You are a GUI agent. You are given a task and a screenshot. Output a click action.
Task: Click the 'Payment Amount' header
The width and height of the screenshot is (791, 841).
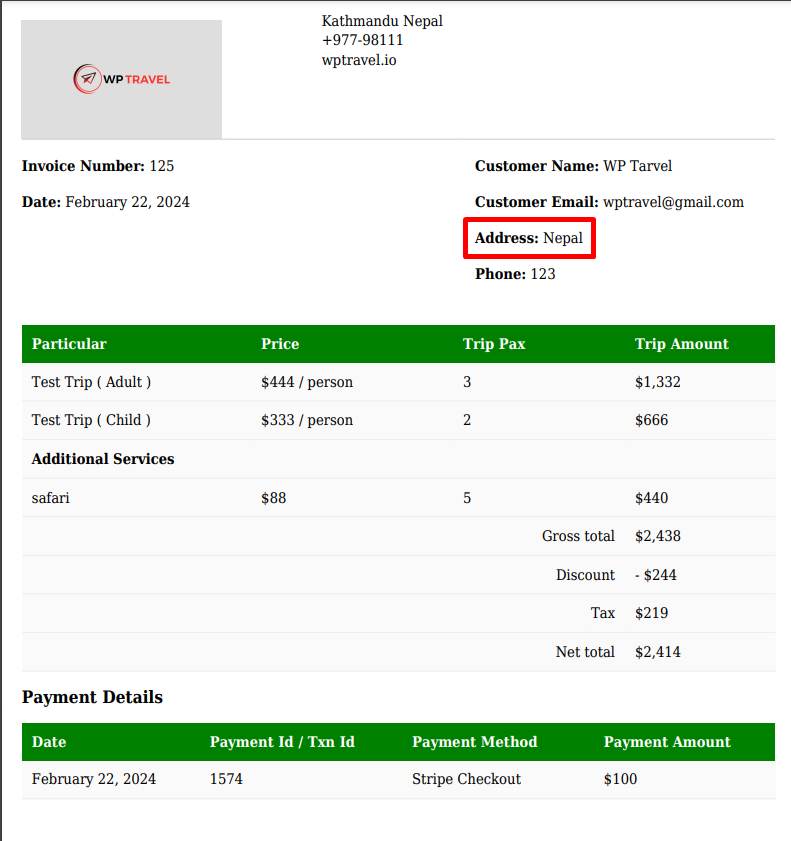point(667,742)
